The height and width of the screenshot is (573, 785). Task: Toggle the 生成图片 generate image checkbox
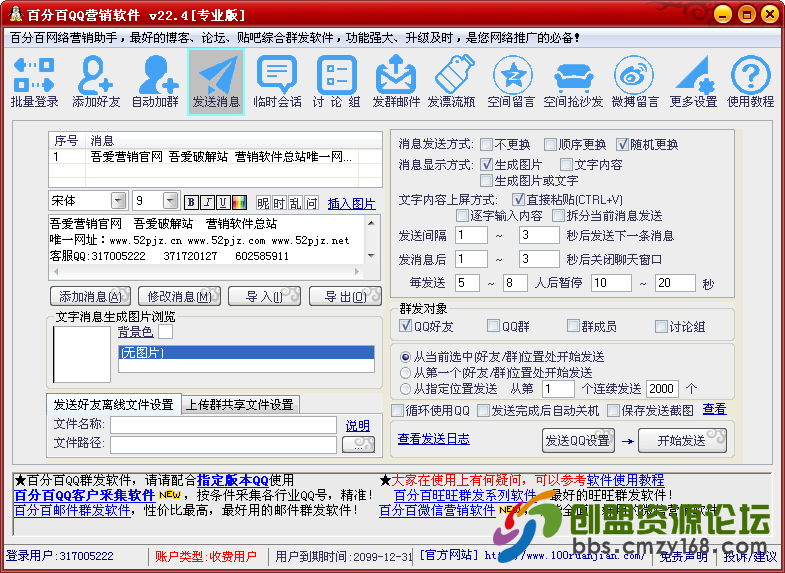point(486,164)
